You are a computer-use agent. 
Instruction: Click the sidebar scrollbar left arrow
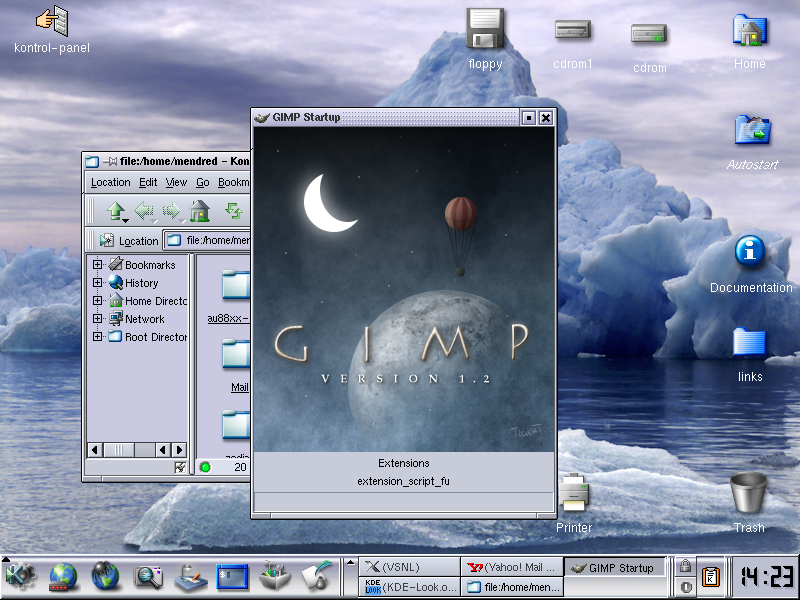pyautogui.click(x=94, y=449)
